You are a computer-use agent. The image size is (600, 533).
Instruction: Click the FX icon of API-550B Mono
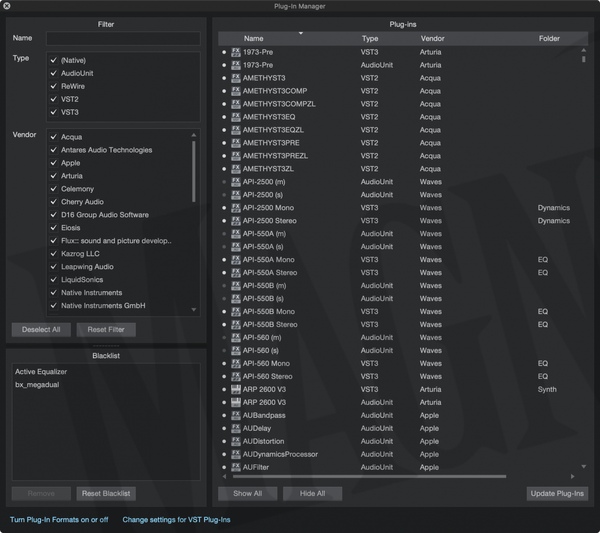click(236, 312)
